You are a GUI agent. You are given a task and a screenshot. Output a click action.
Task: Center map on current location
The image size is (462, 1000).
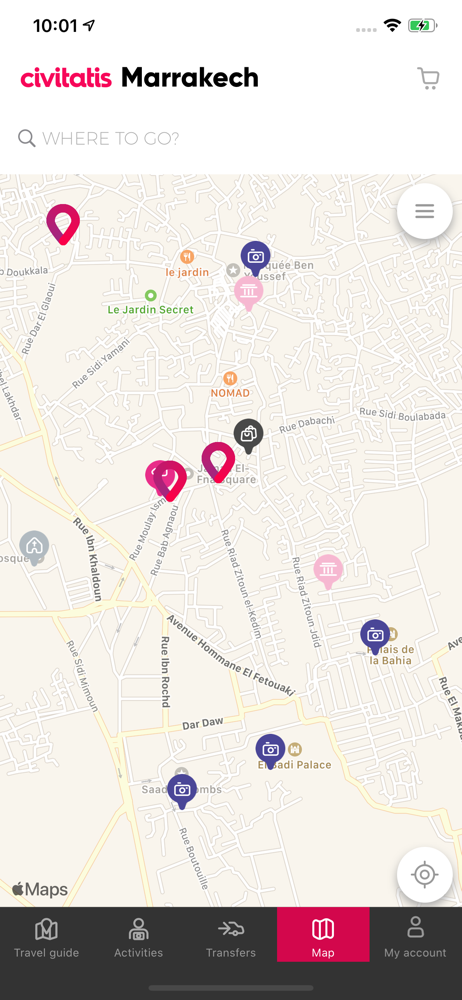pyautogui.click(x=425, y=875)
